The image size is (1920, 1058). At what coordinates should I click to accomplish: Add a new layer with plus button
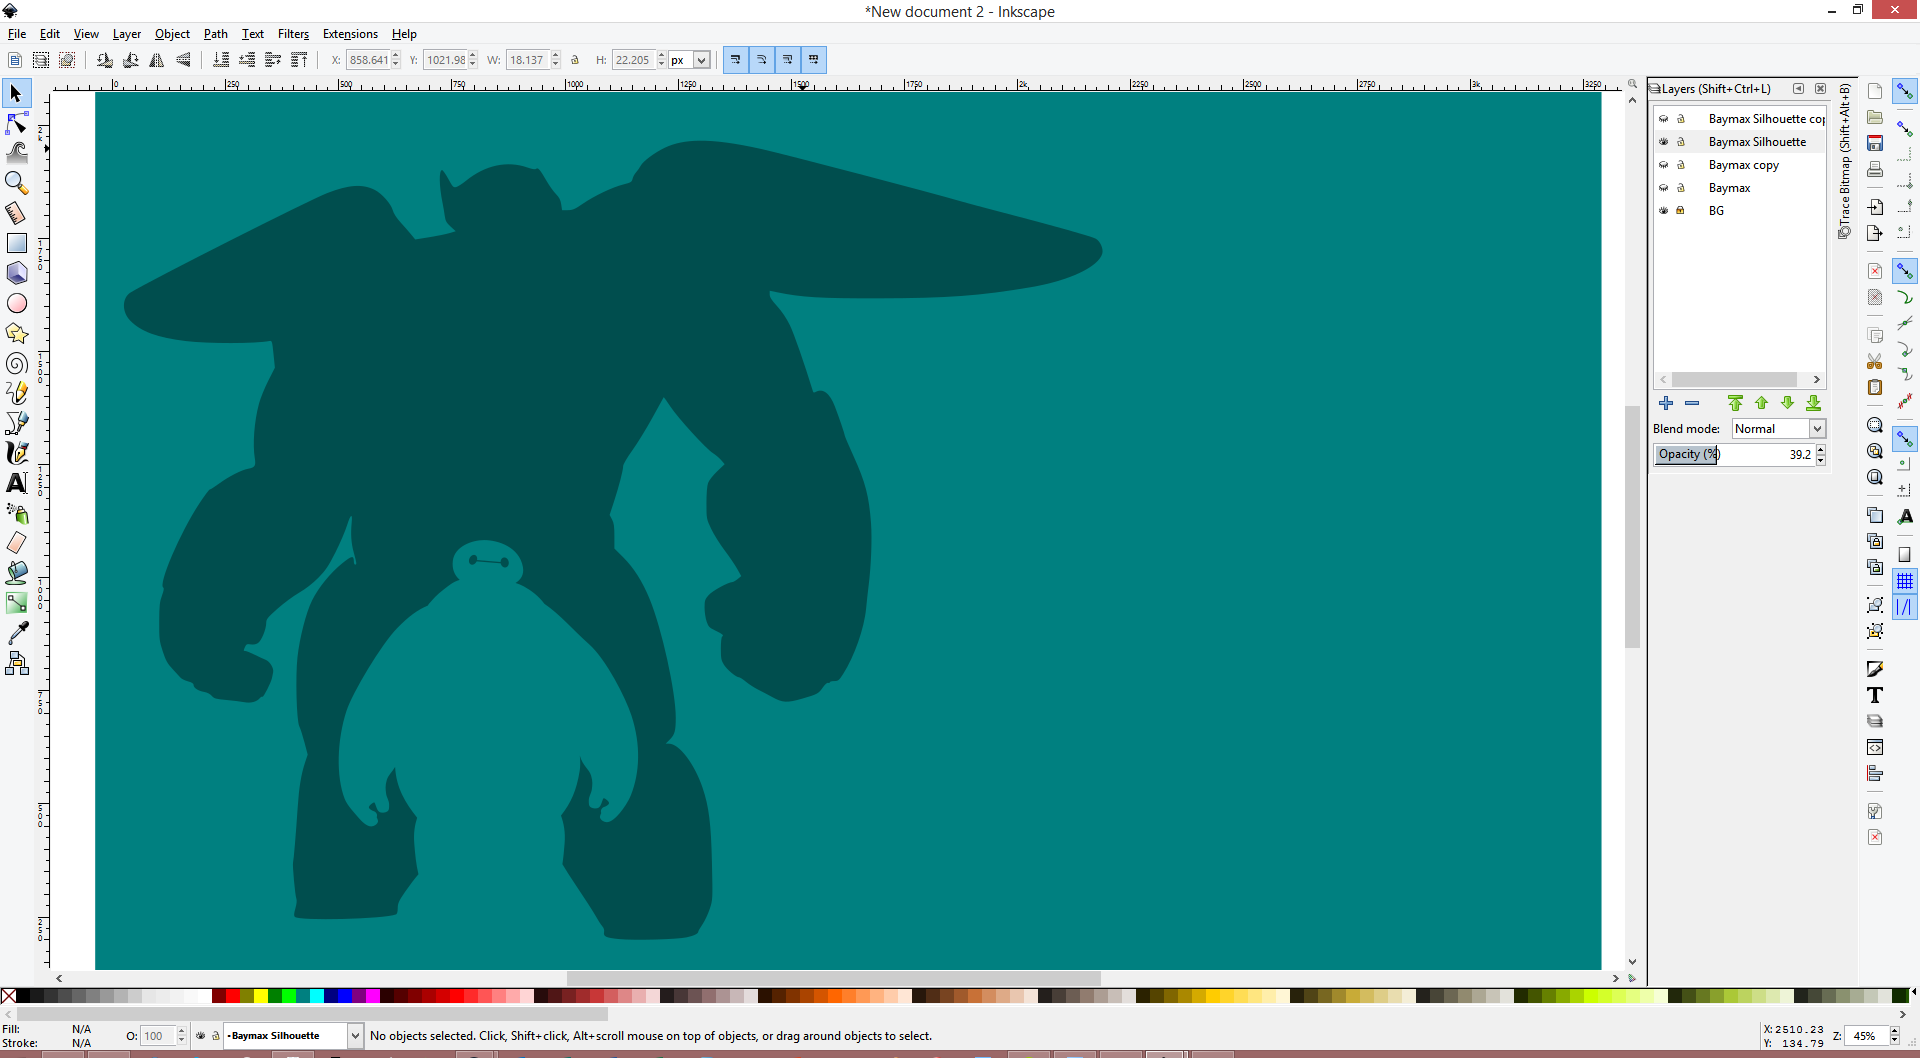pos(1666,403)
